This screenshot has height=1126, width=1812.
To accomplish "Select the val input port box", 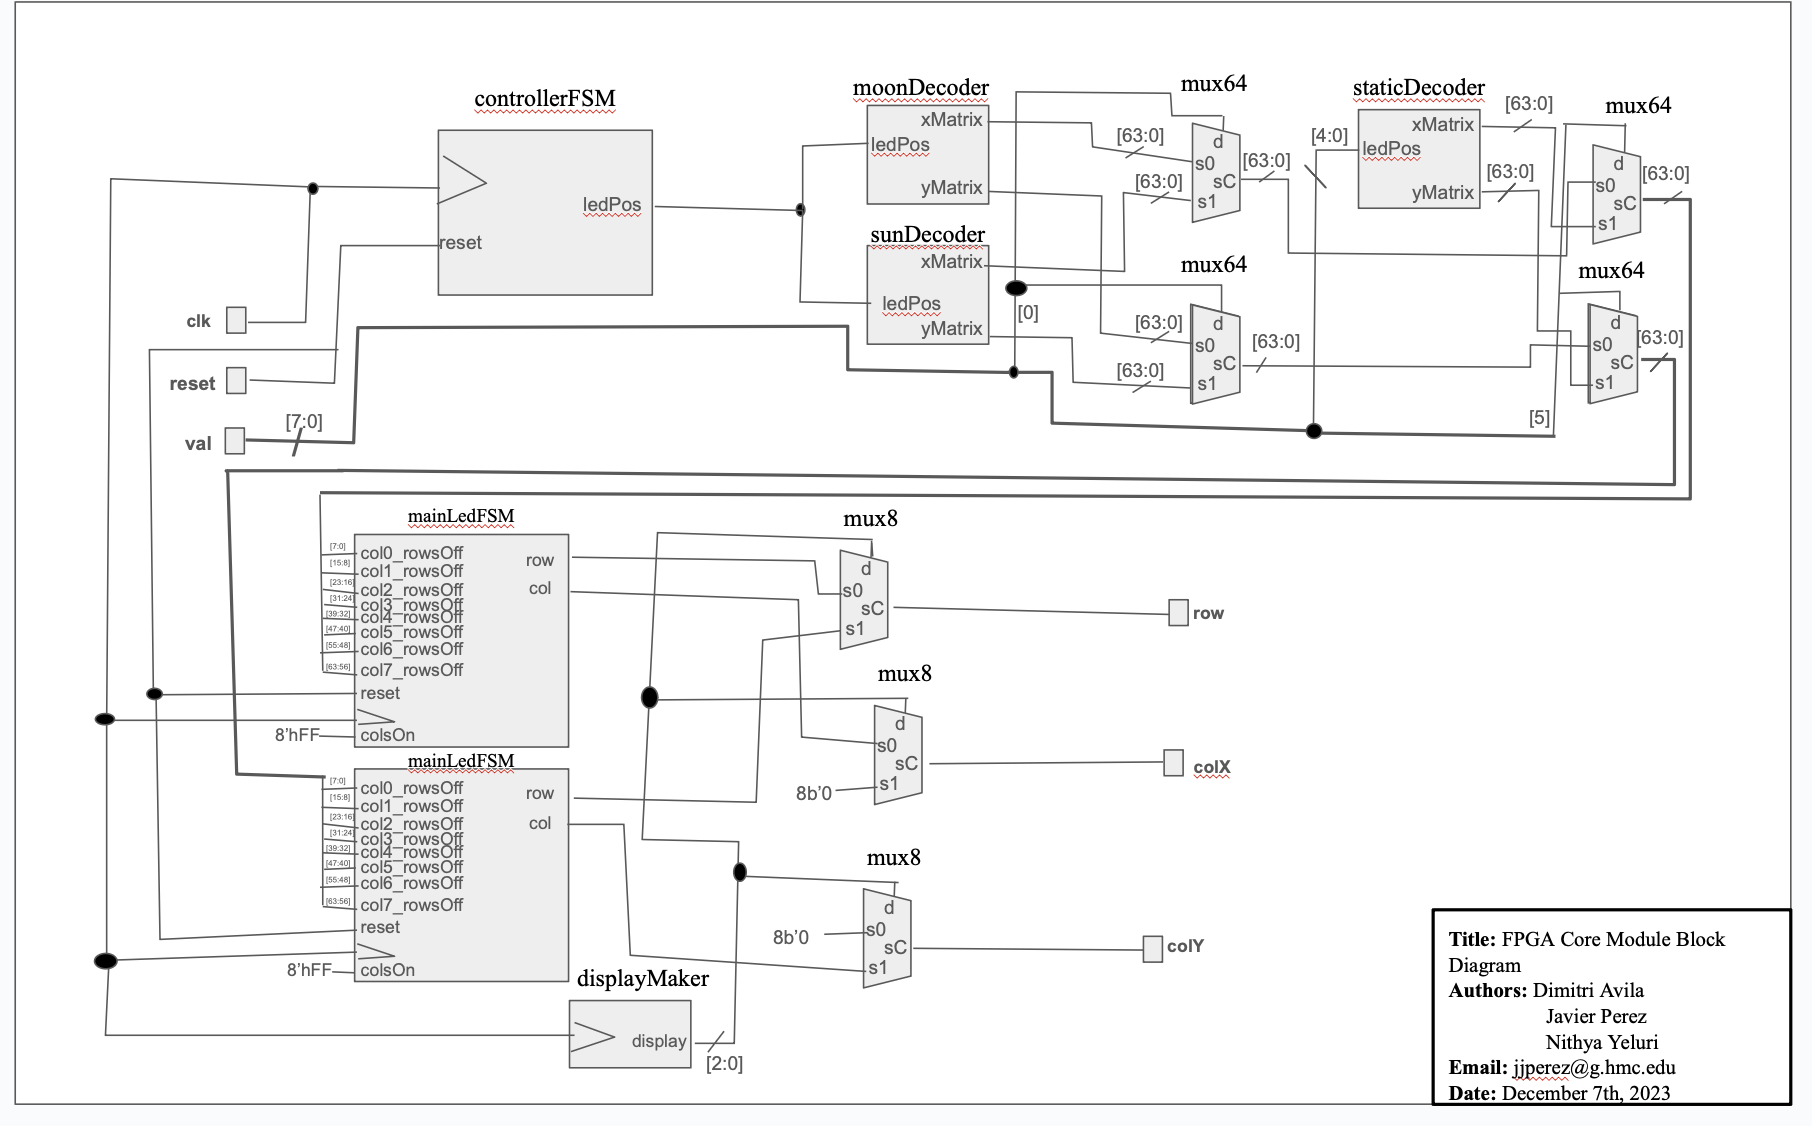I will [x=235, y=441].
